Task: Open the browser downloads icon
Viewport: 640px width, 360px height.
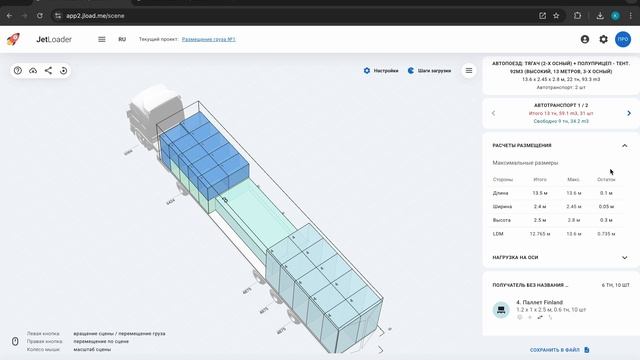Action: (x=600, y=16)
